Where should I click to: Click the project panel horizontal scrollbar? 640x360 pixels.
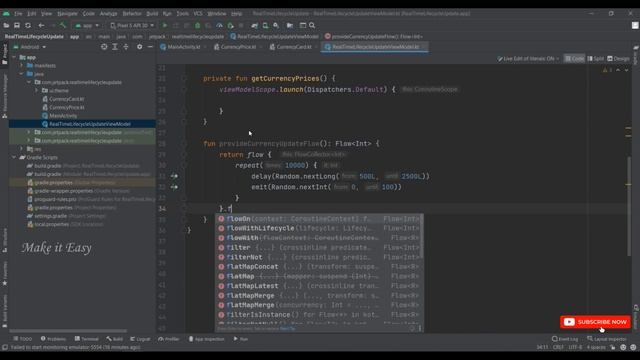[68, 331]
